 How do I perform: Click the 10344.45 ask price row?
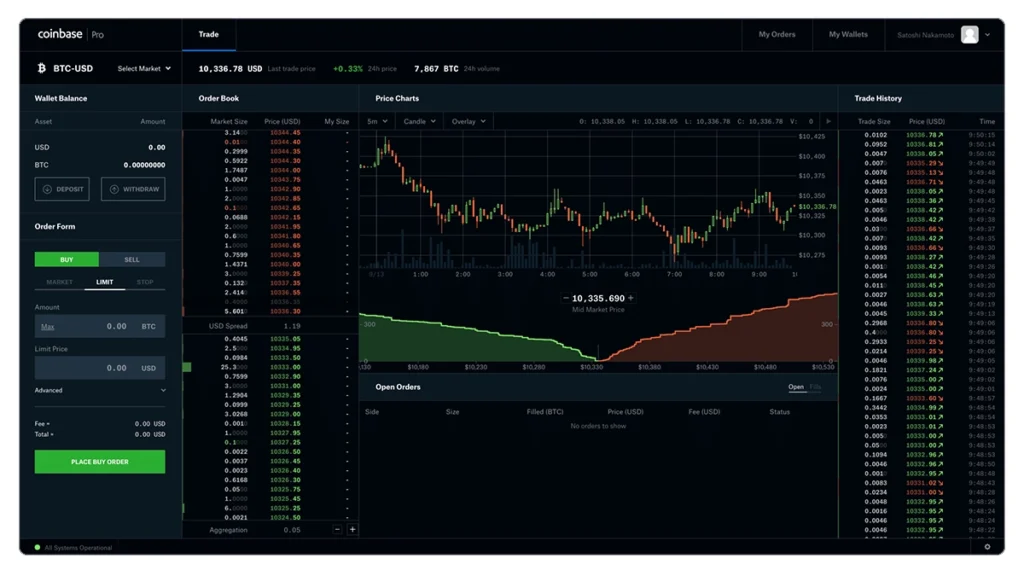point(269,133)
